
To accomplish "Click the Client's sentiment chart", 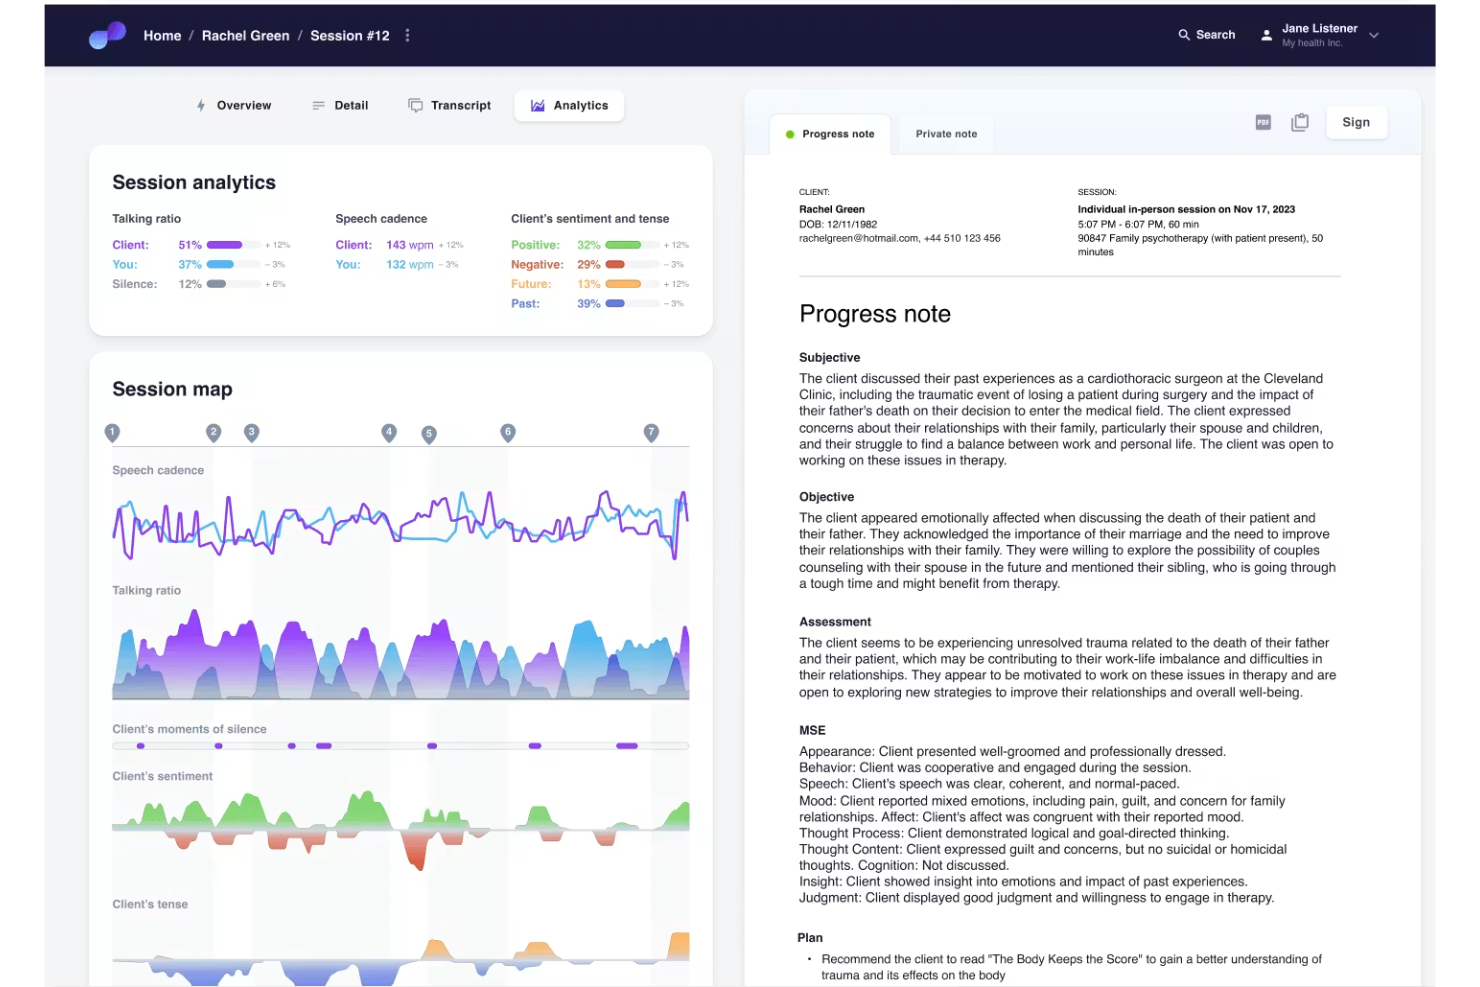I will coord(400,830).
